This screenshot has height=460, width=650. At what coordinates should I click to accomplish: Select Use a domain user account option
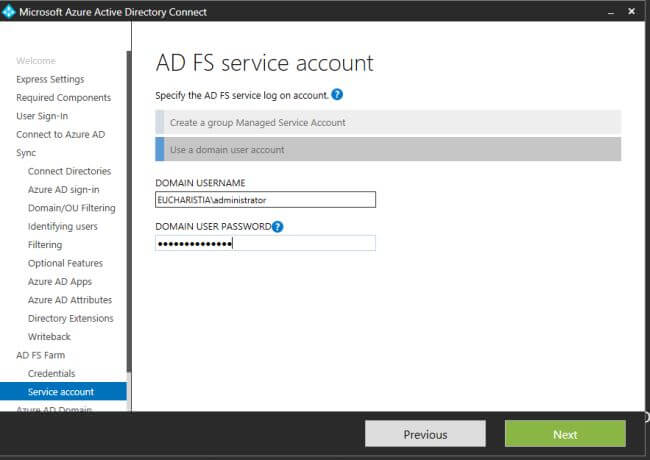coord(388,150)
